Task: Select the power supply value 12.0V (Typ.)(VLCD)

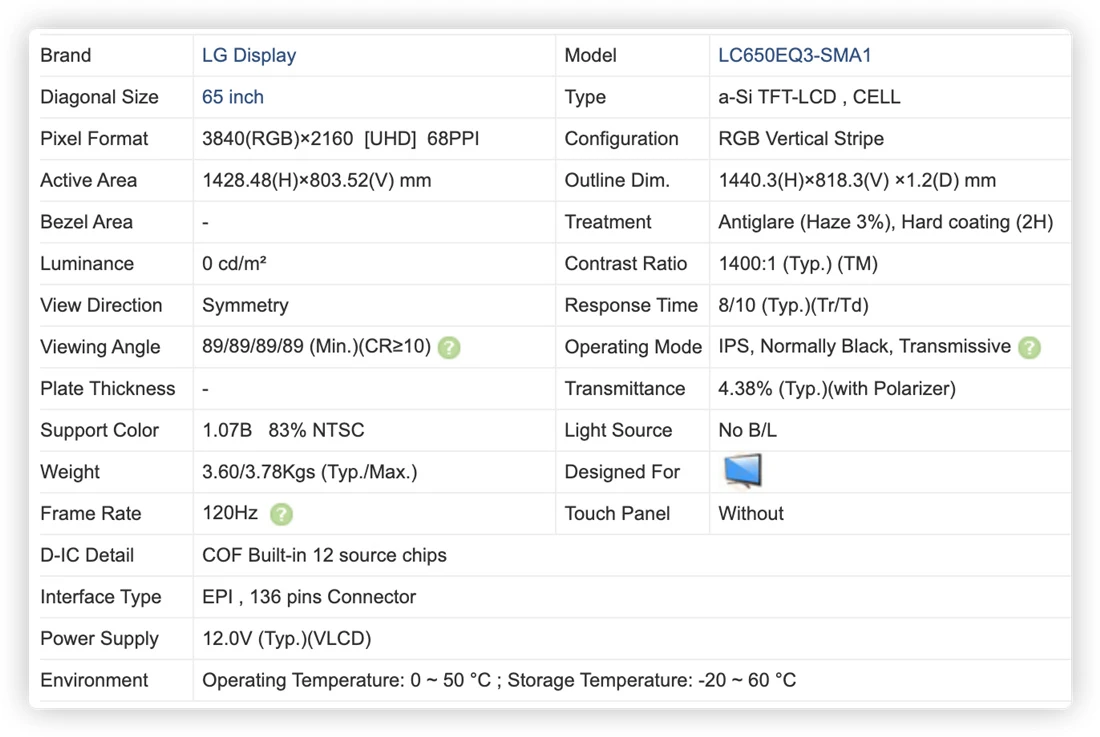Action: point(286,639)
